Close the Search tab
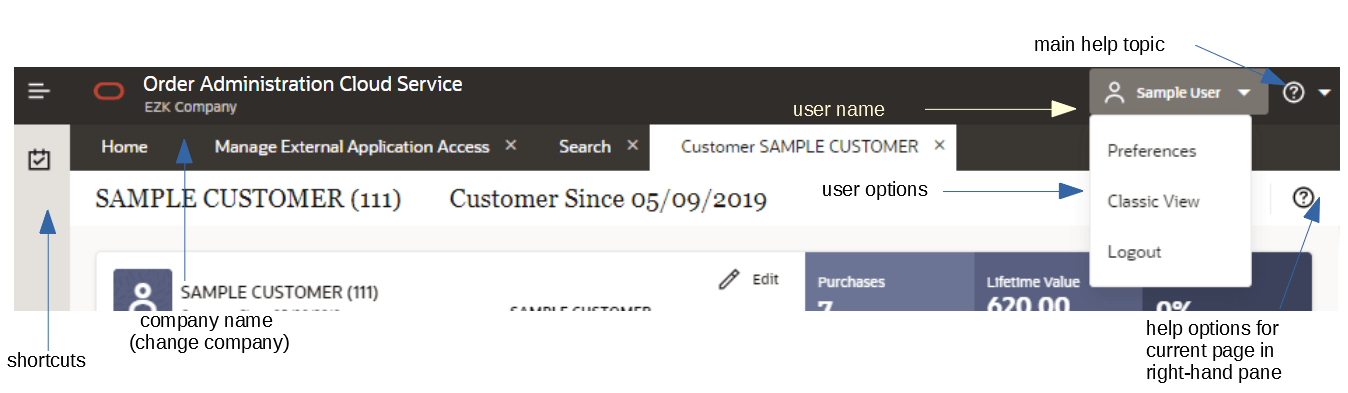 (x=632, y=146)
